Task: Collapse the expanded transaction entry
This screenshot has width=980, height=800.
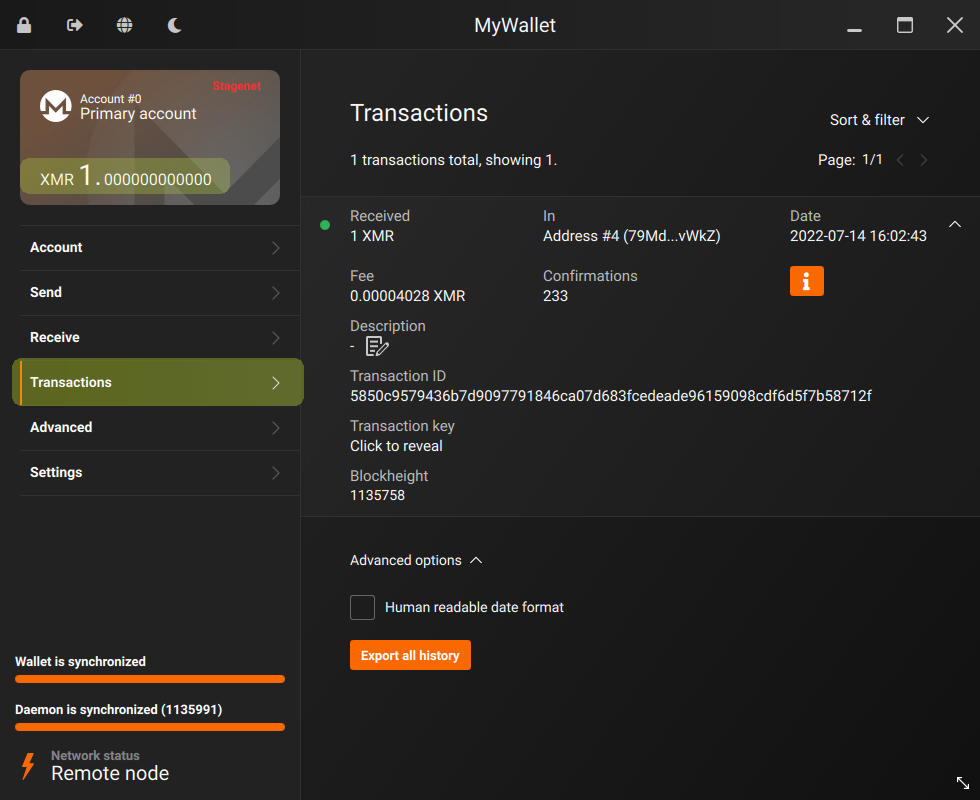Action: pyautogui.click(x=954, y=225)
